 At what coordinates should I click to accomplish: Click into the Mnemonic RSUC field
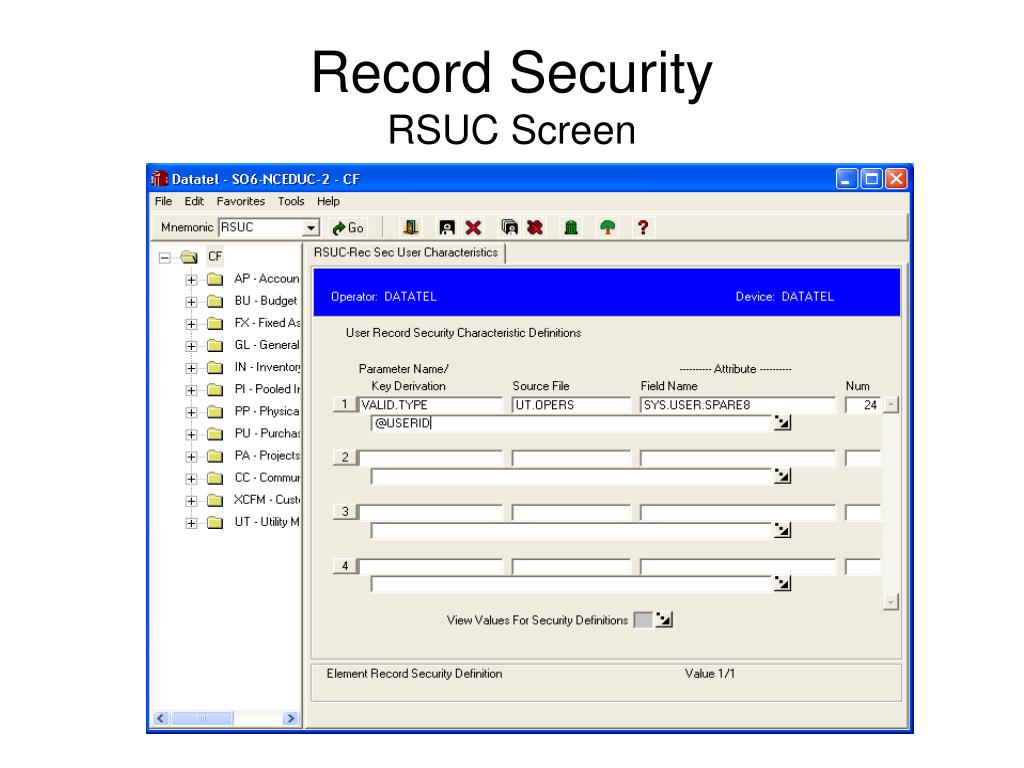point(261,227)
